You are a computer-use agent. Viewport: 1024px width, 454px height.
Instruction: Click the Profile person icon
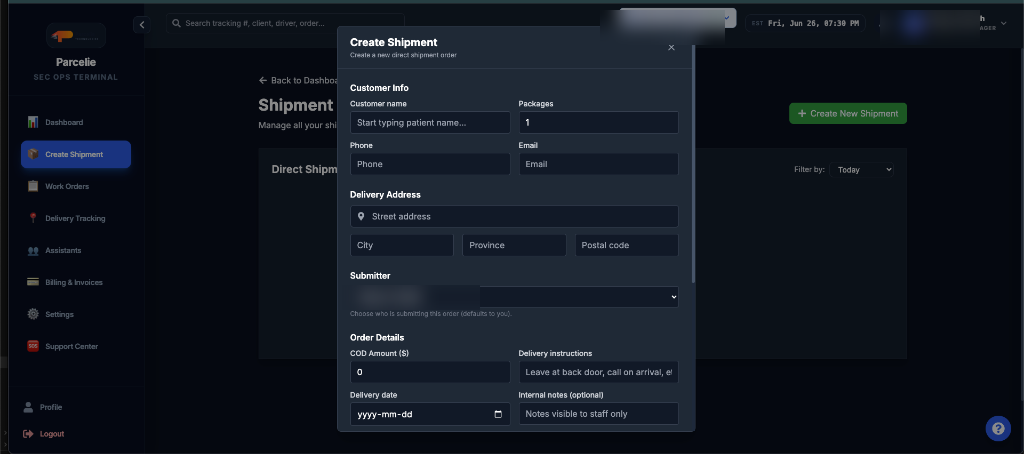tap(28, 407)
